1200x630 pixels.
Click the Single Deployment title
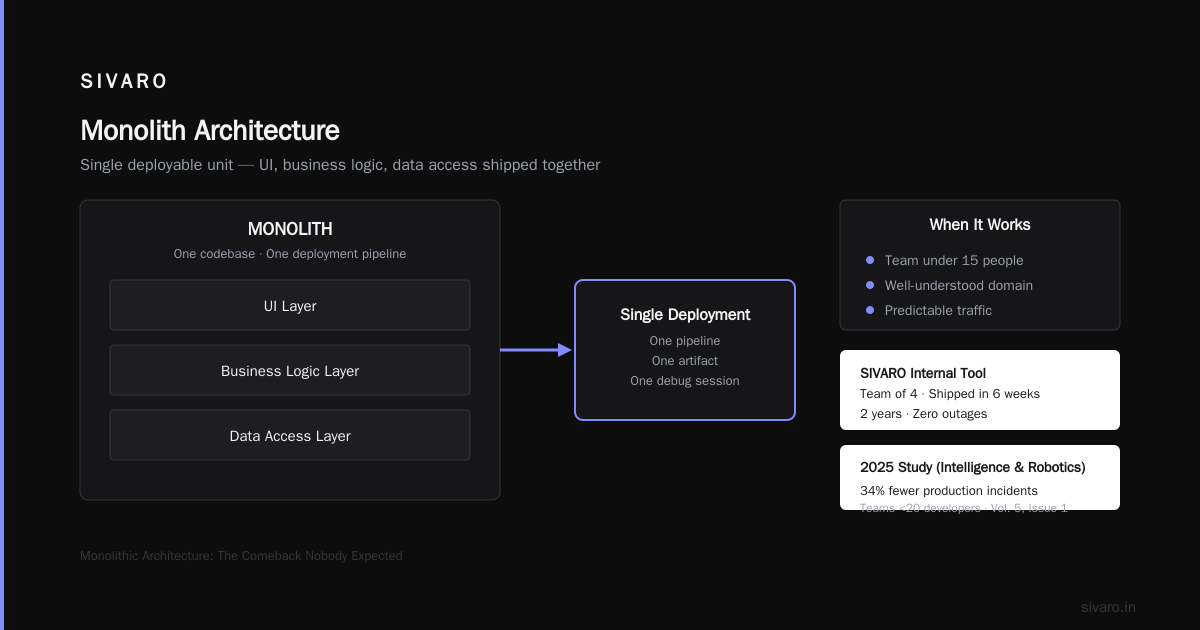coord(685,314)
